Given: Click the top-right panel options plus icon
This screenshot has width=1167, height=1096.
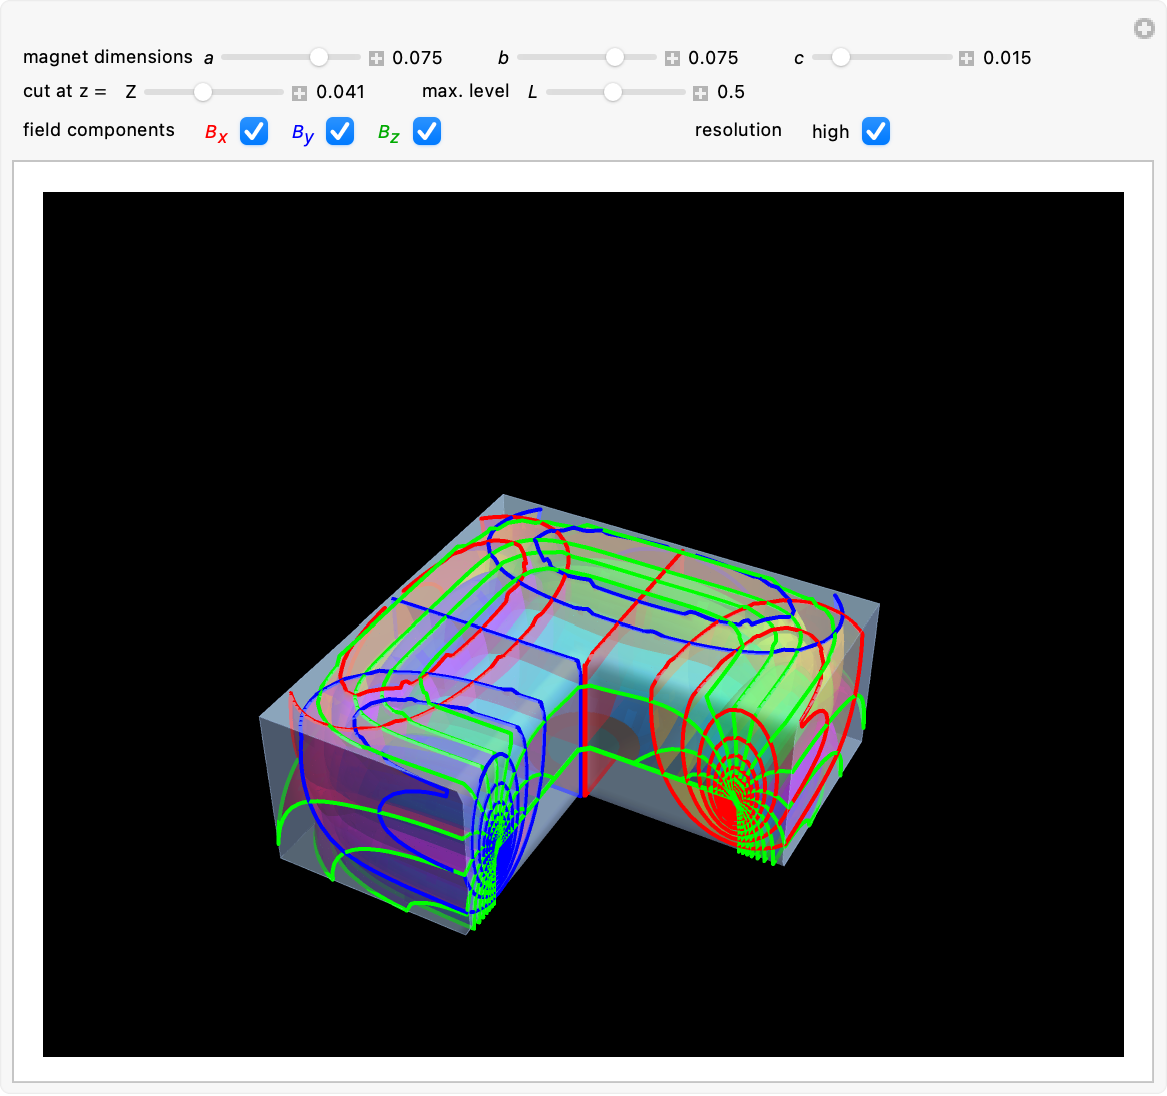Looking at the screenshot, I should pos(1144,29).
